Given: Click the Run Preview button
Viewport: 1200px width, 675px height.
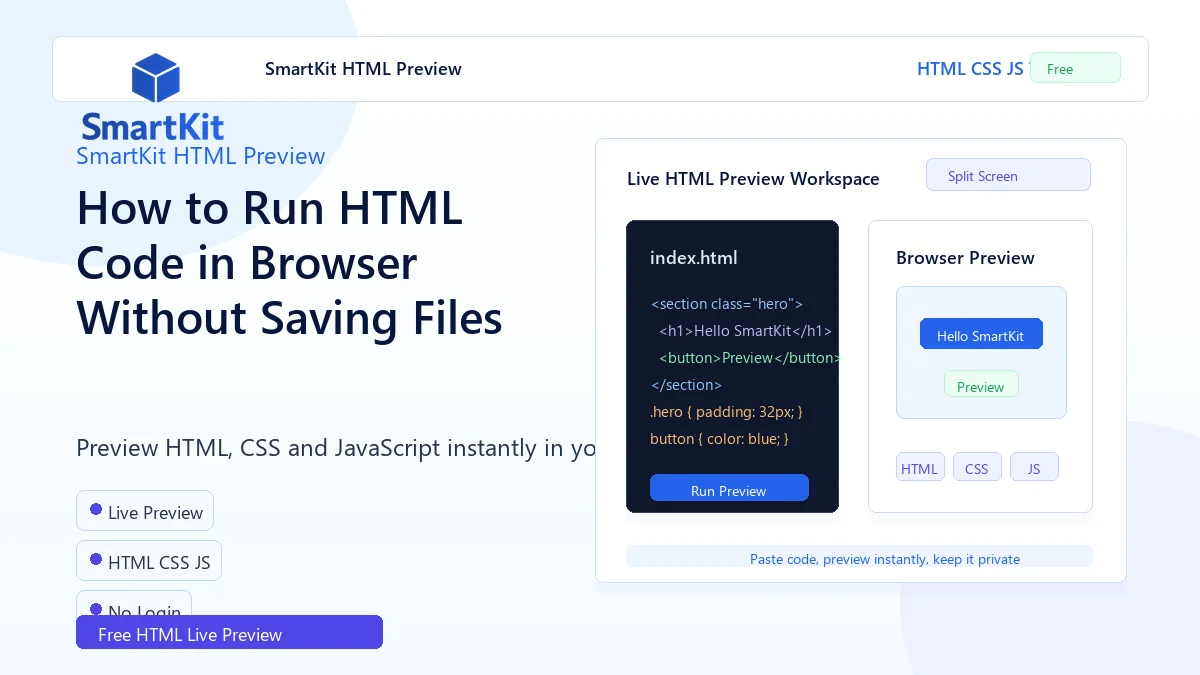Looking at the screenshot, I should pos(729,488).
